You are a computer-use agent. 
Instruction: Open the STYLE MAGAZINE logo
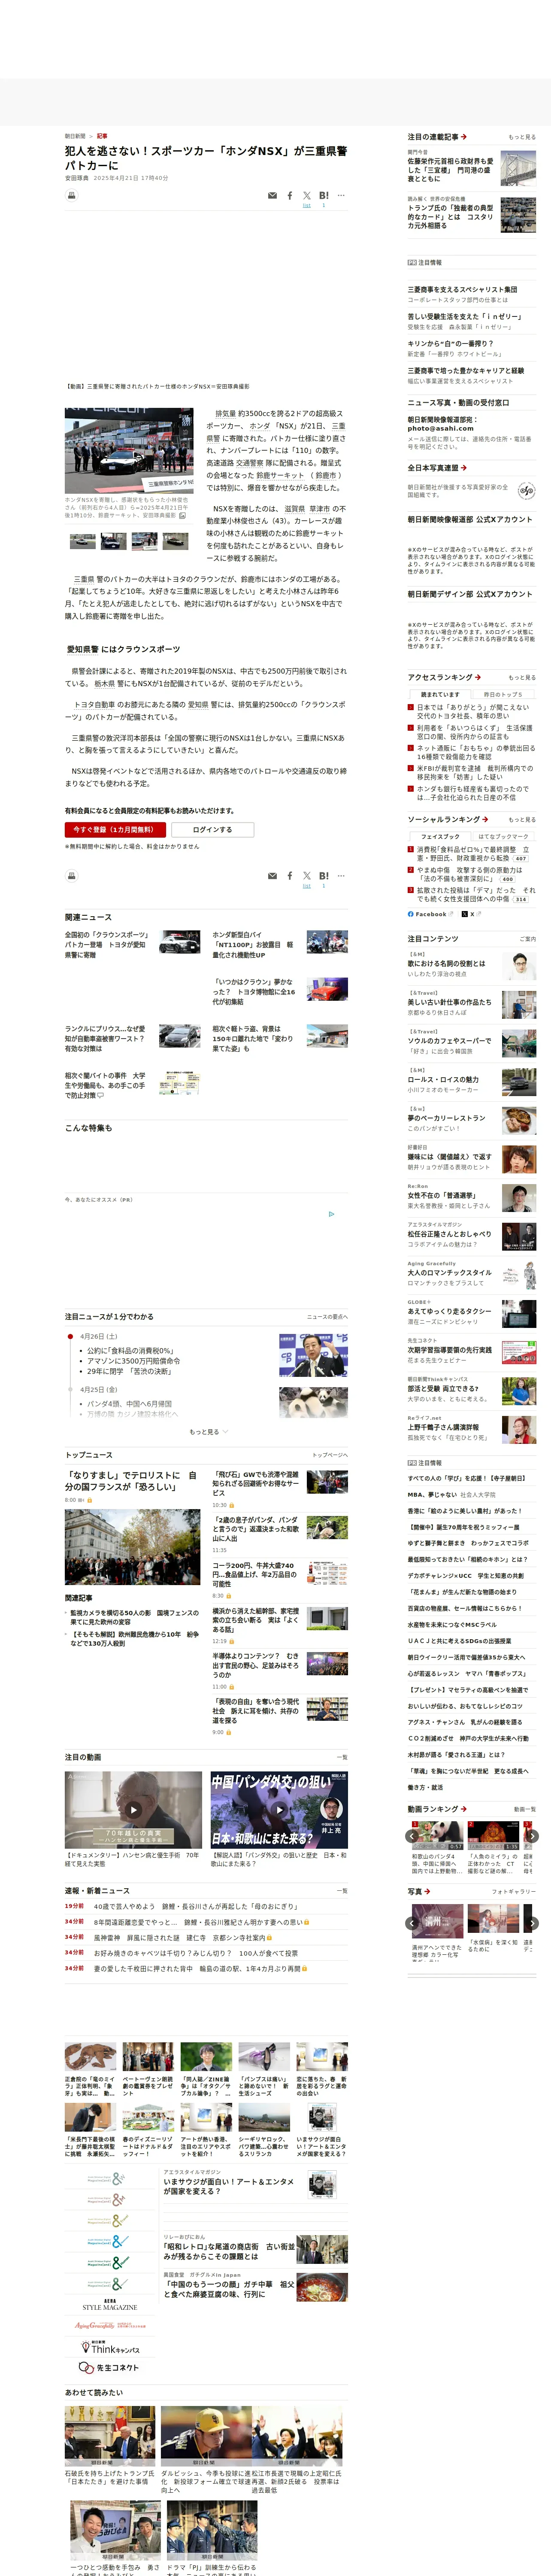[110, 2306]
